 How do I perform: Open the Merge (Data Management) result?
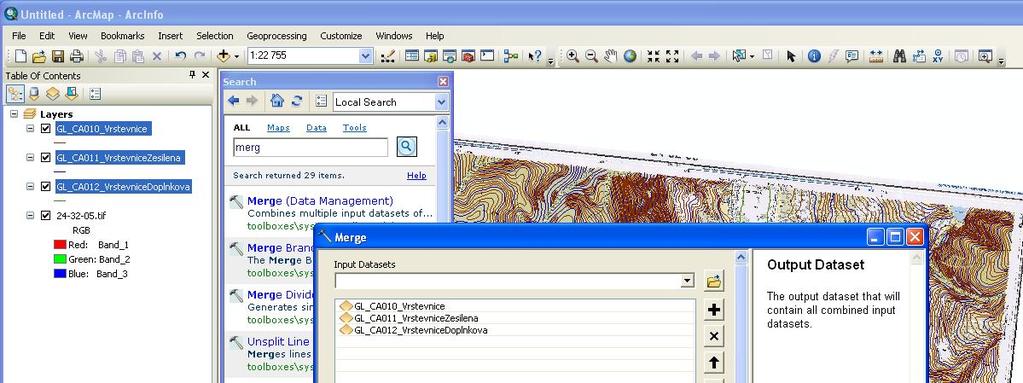click(x=320, y=201)
